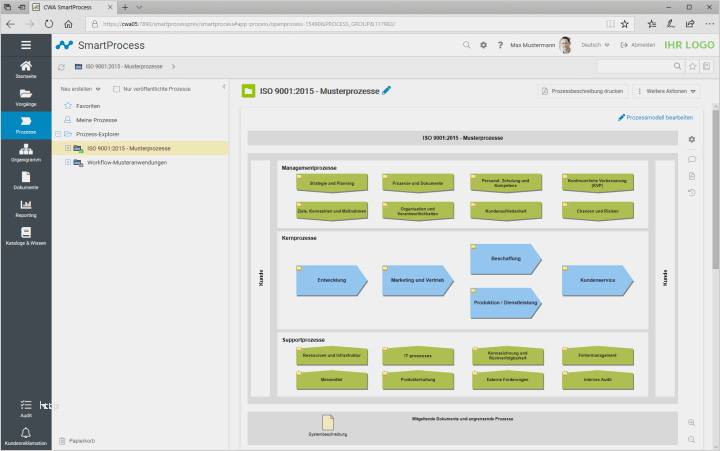
Task: Open the Neu erstellen dropdown
Action: click(80, 89)
